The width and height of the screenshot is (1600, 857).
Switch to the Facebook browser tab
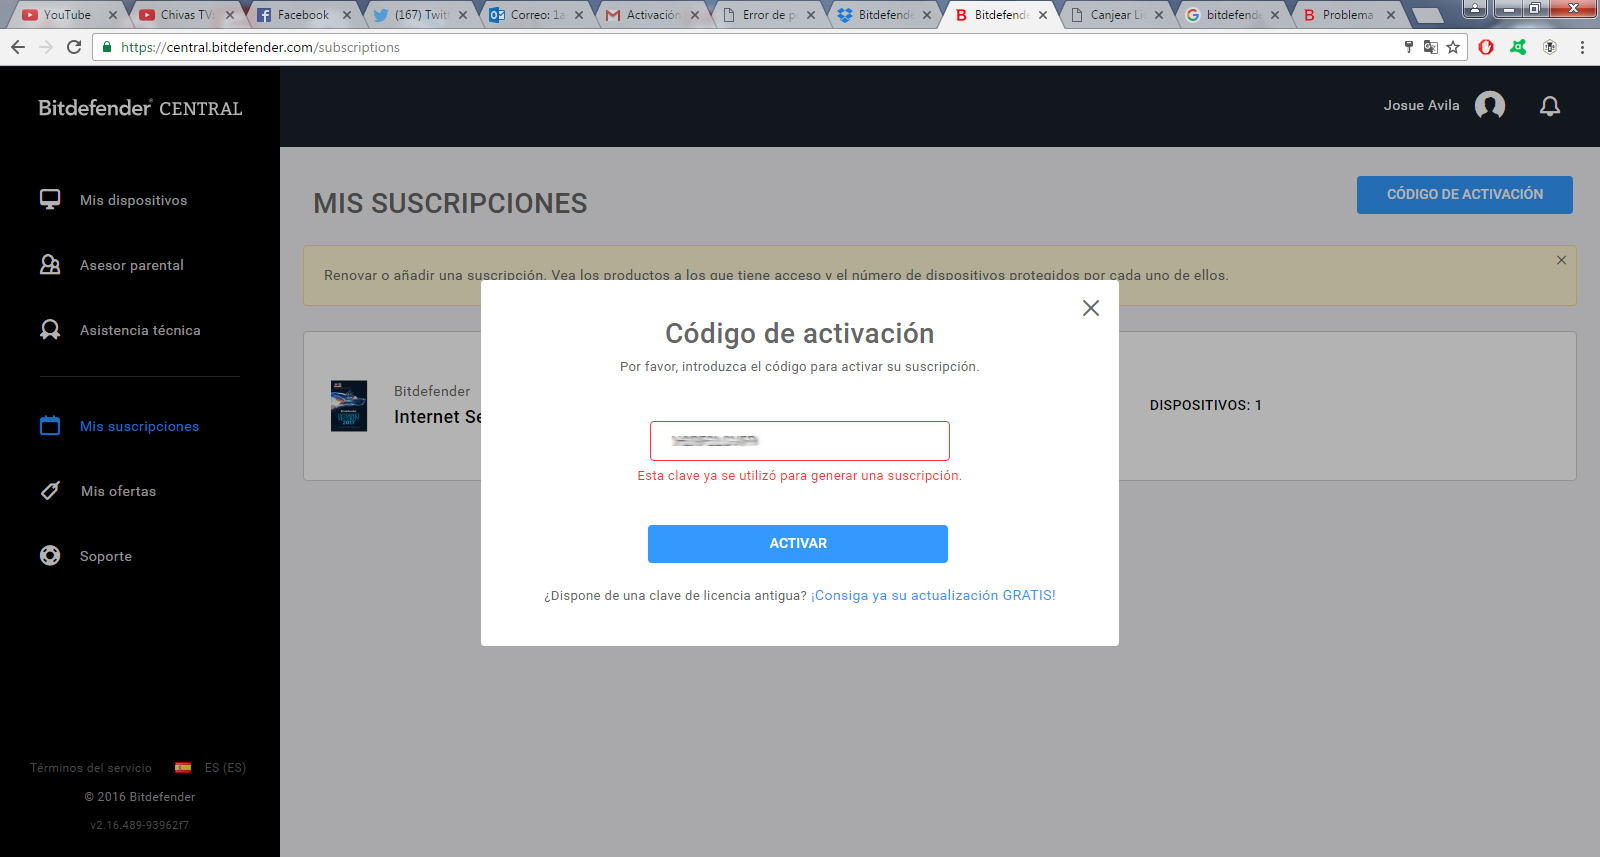click(x=303, y=15)
